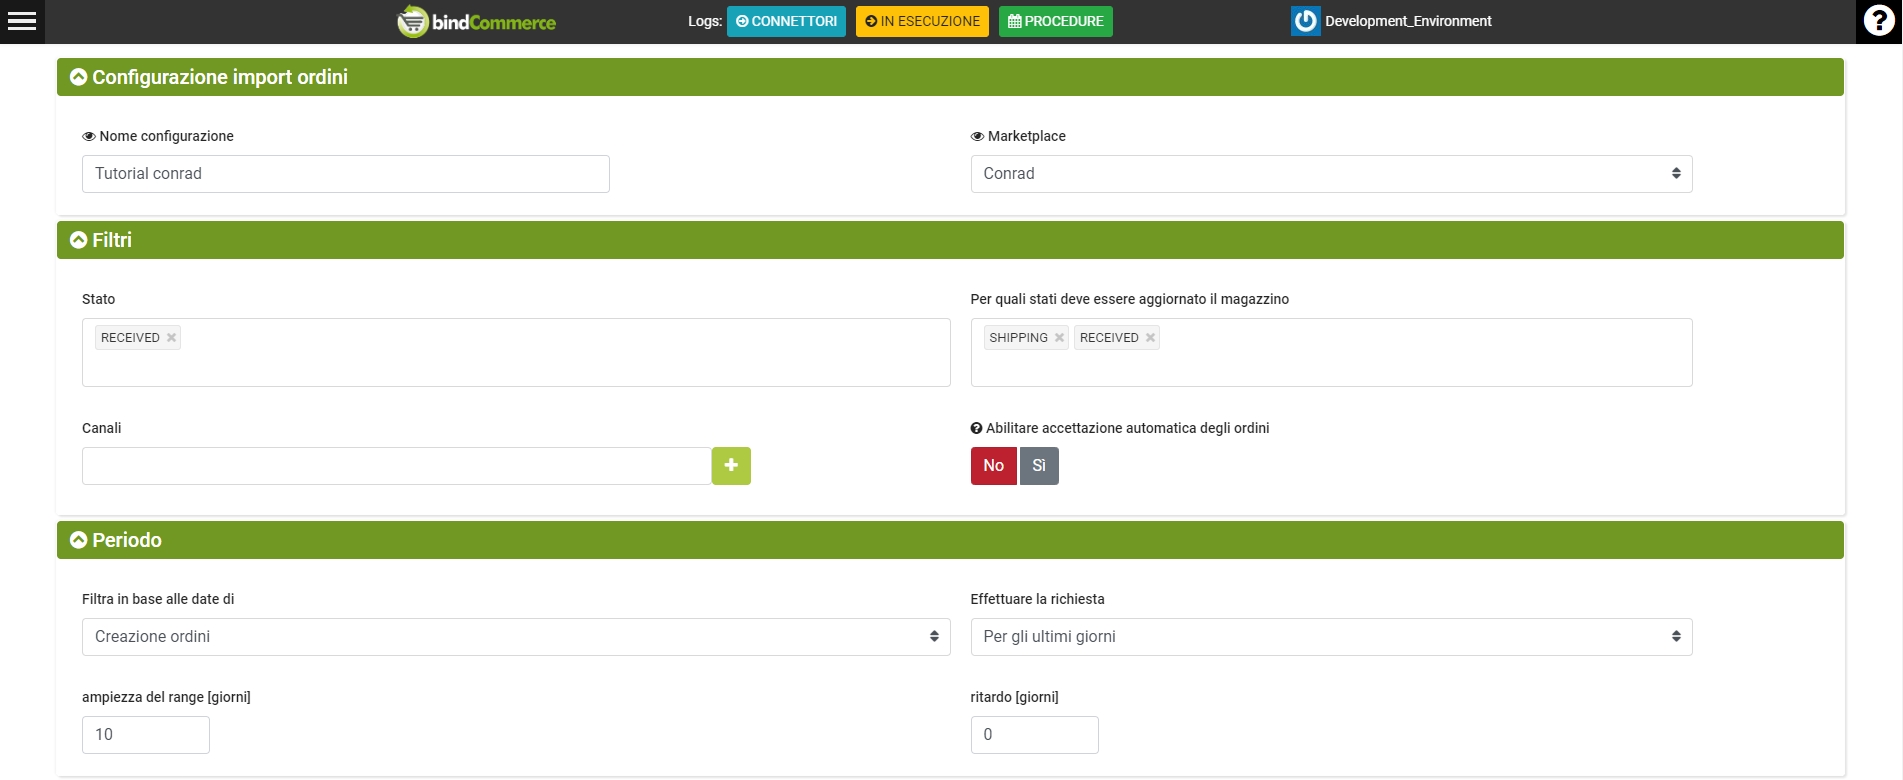
Task: Open the help question mark icon
Action: [x=1879, y=21]
